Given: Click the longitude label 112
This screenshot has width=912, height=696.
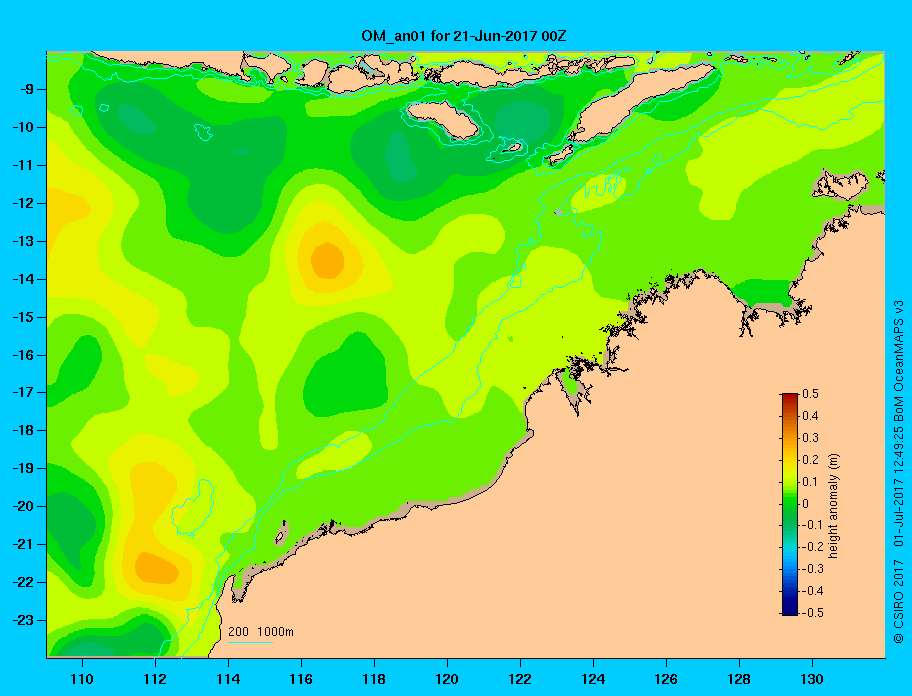Looking at the screenshot, I should point(155,679).
